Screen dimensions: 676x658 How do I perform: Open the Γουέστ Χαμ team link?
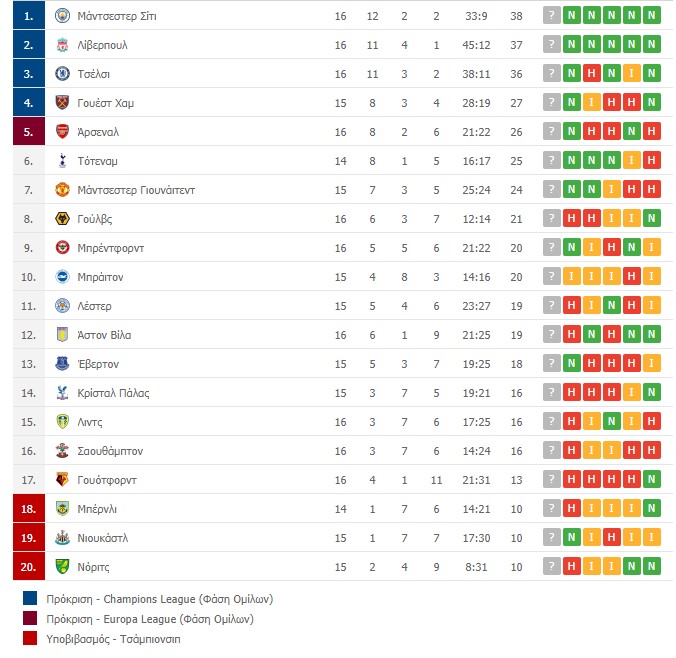coord(106,103)
